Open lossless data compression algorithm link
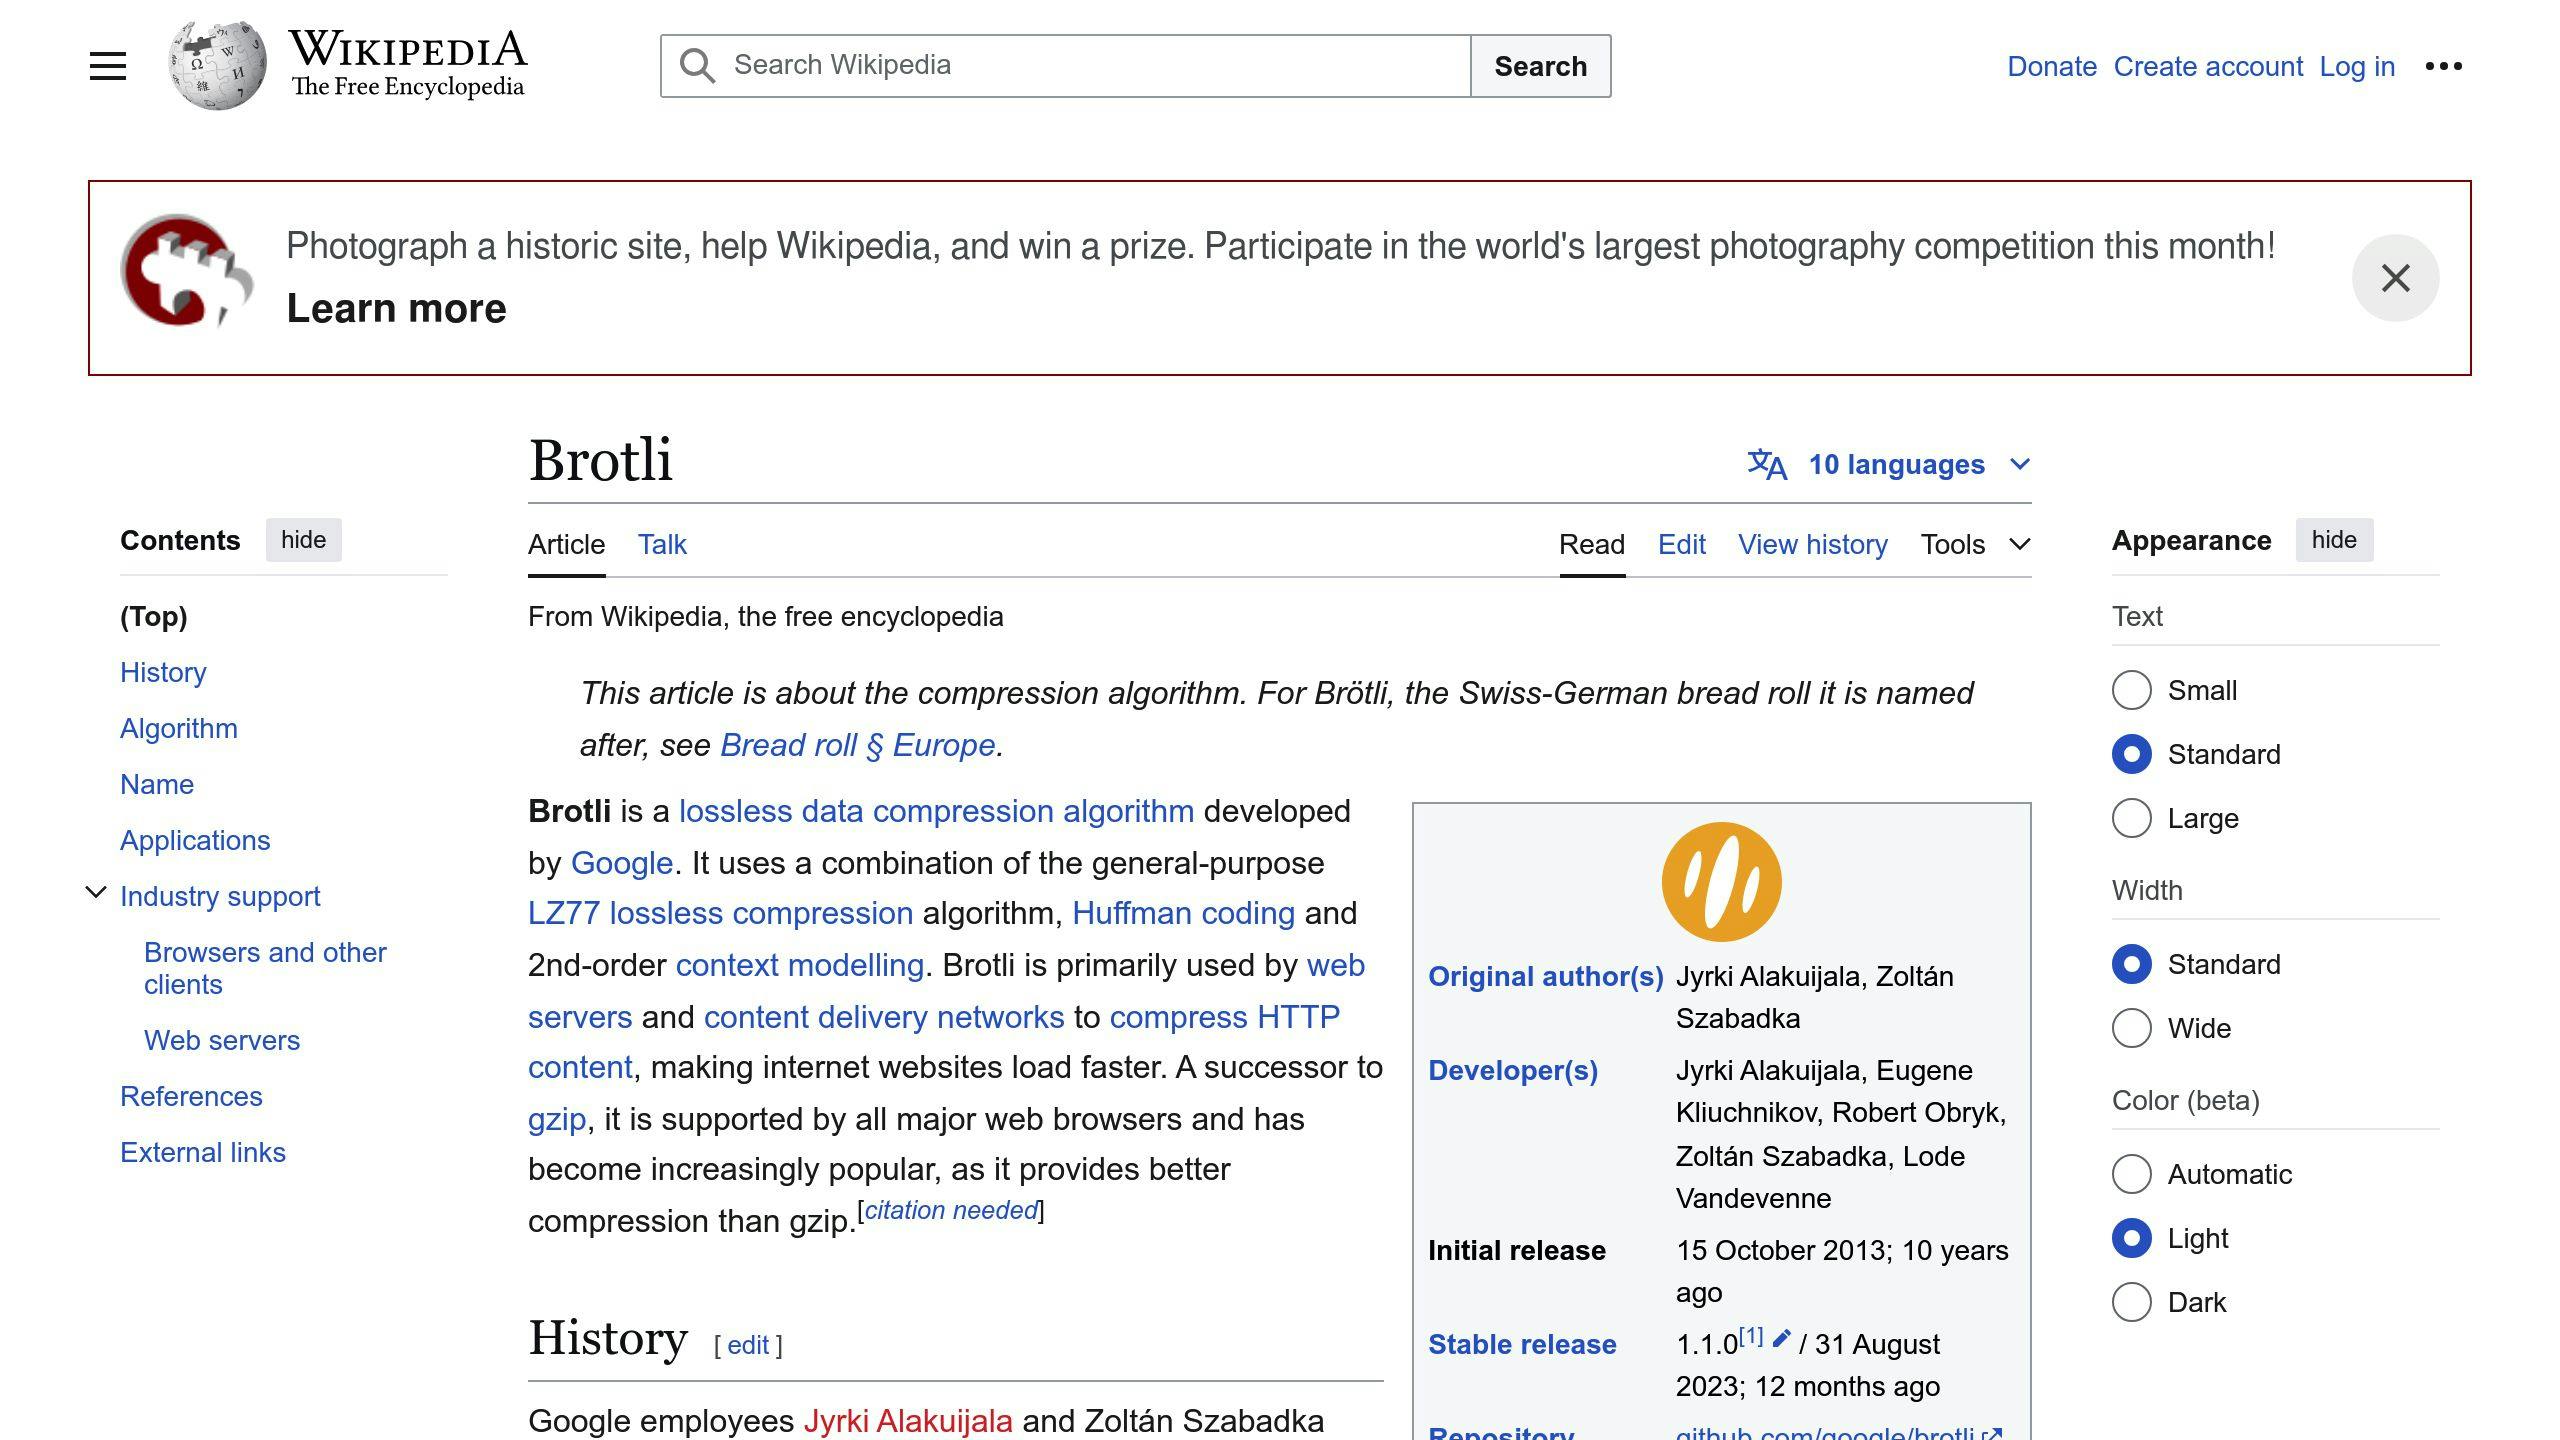2560x1440 pixels. 936,811
